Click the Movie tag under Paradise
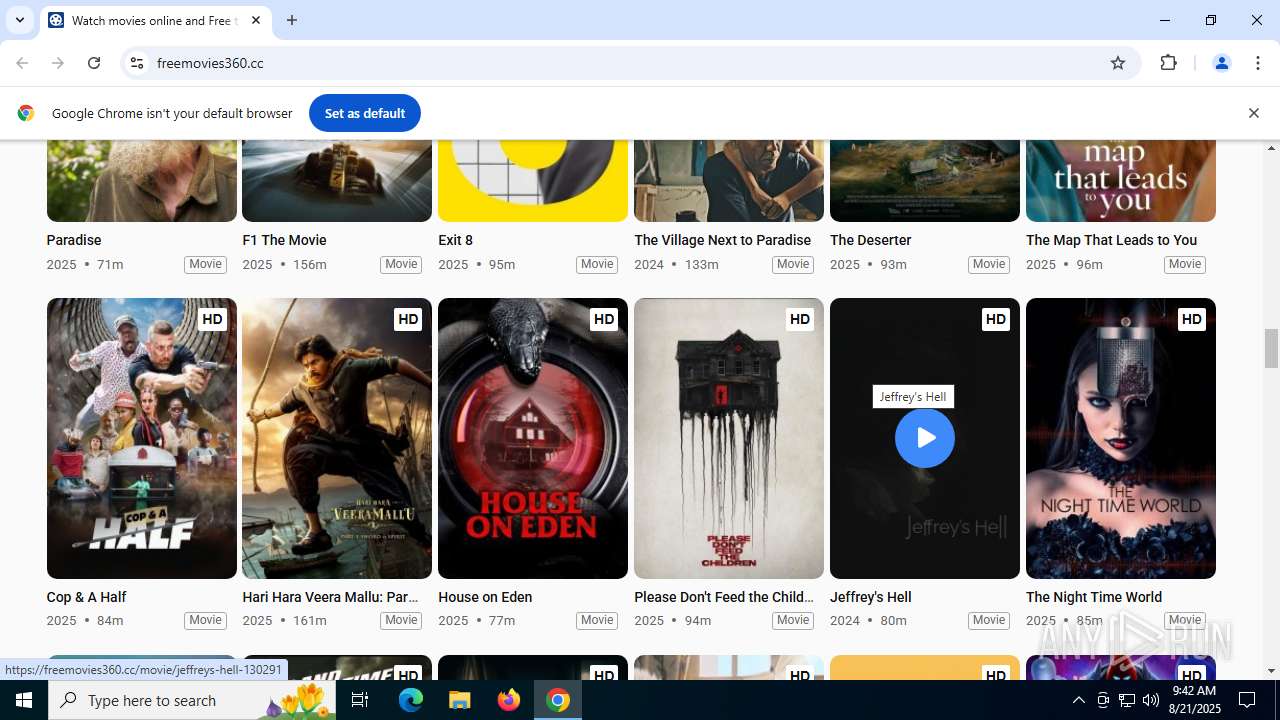 [x=205, y=264]
